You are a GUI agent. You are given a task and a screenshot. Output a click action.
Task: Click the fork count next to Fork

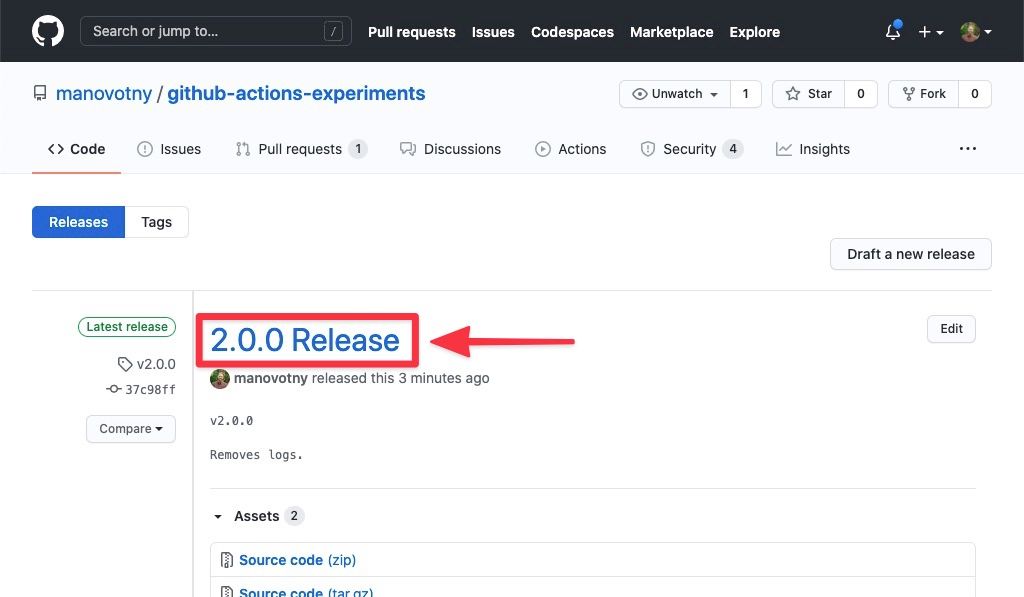click(975, 94)
